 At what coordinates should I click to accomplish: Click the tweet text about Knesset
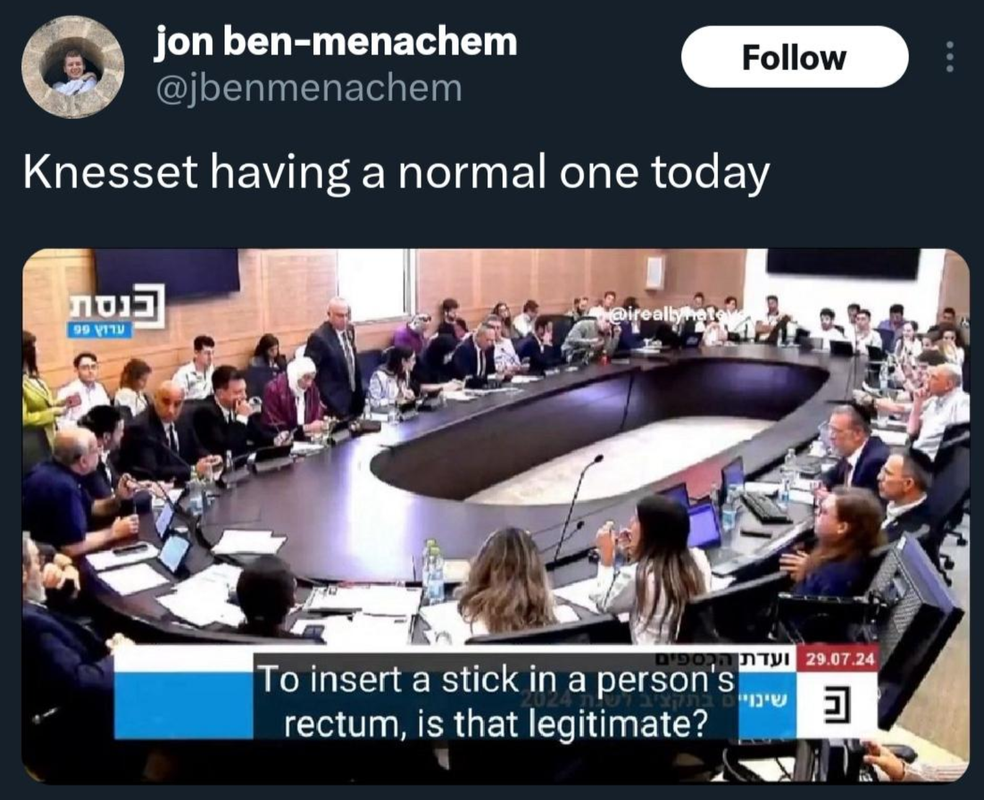click(x=397, y=173)
